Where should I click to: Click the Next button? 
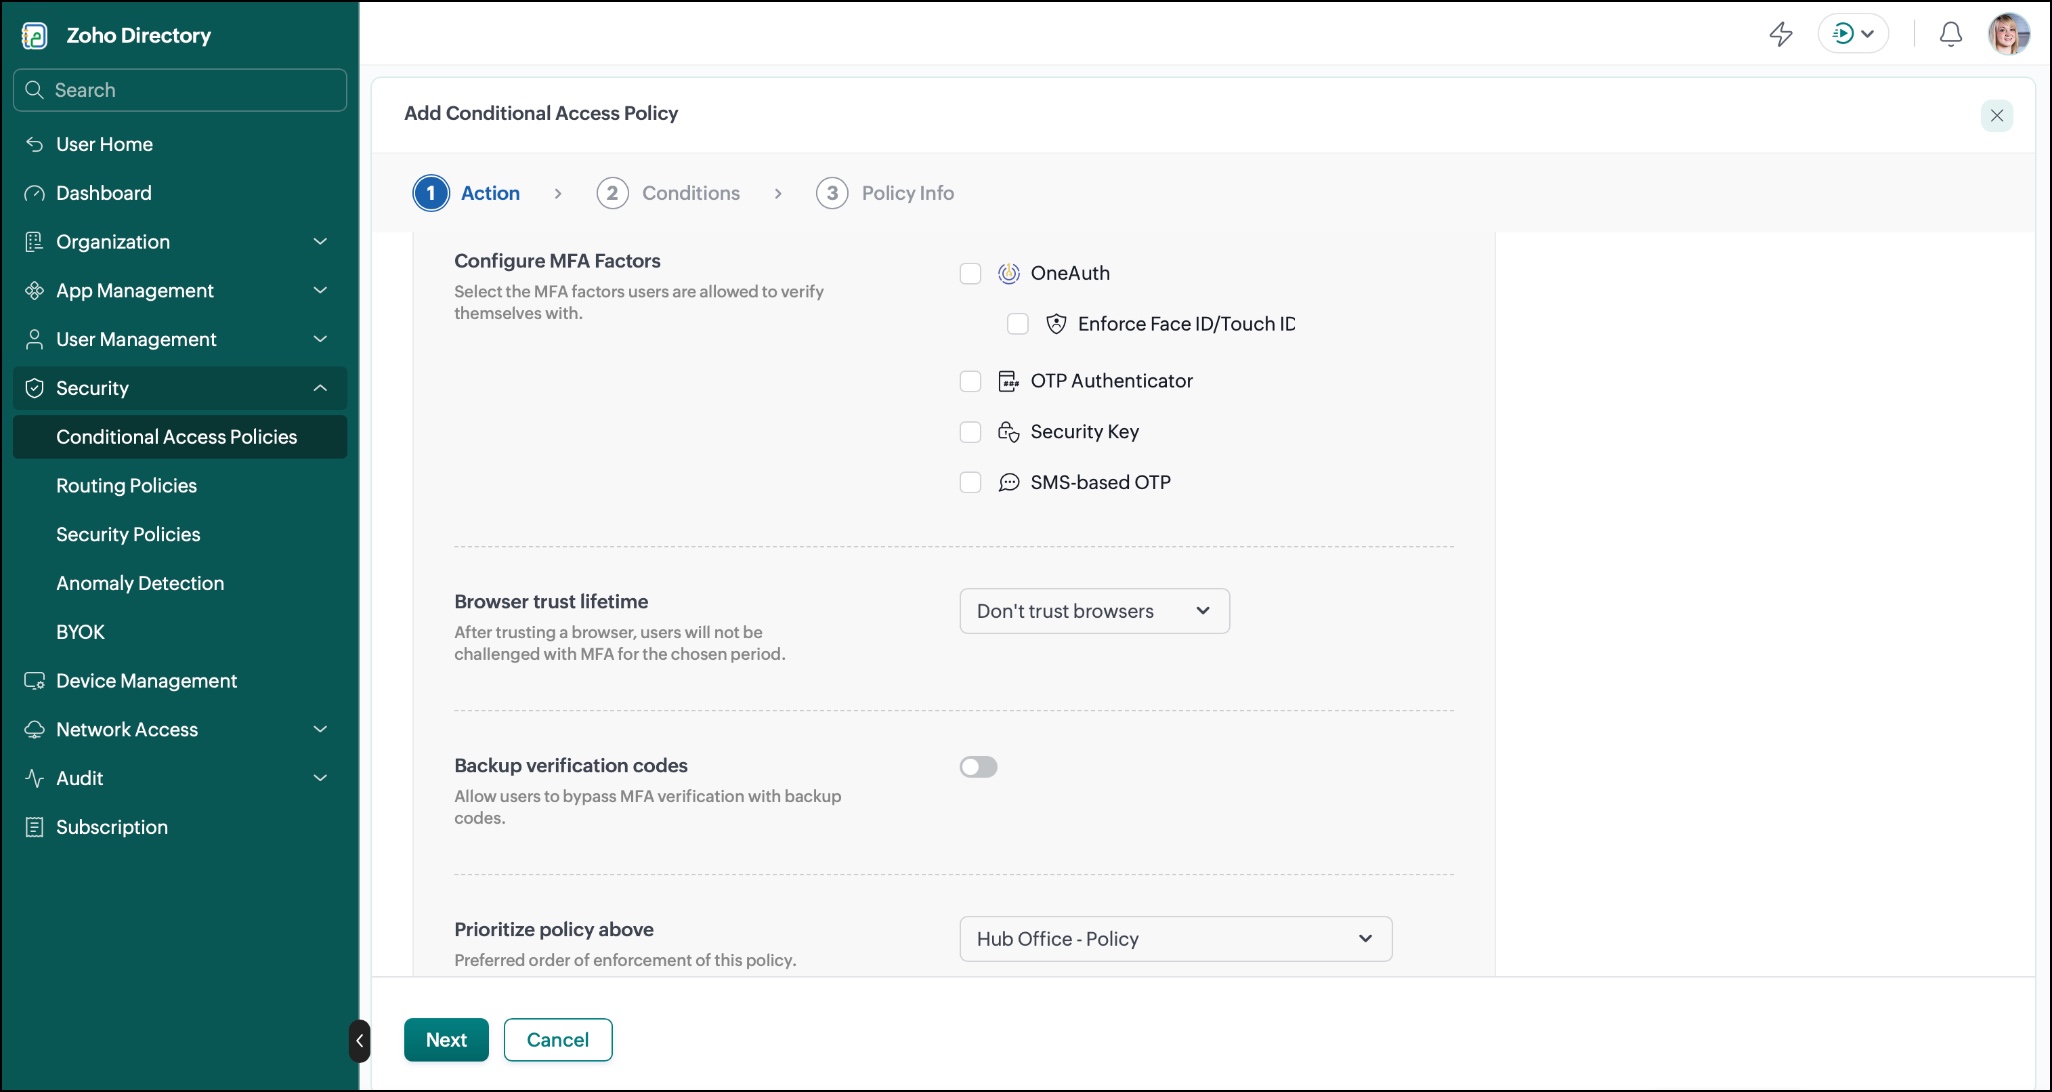(x=446, y=1040)
